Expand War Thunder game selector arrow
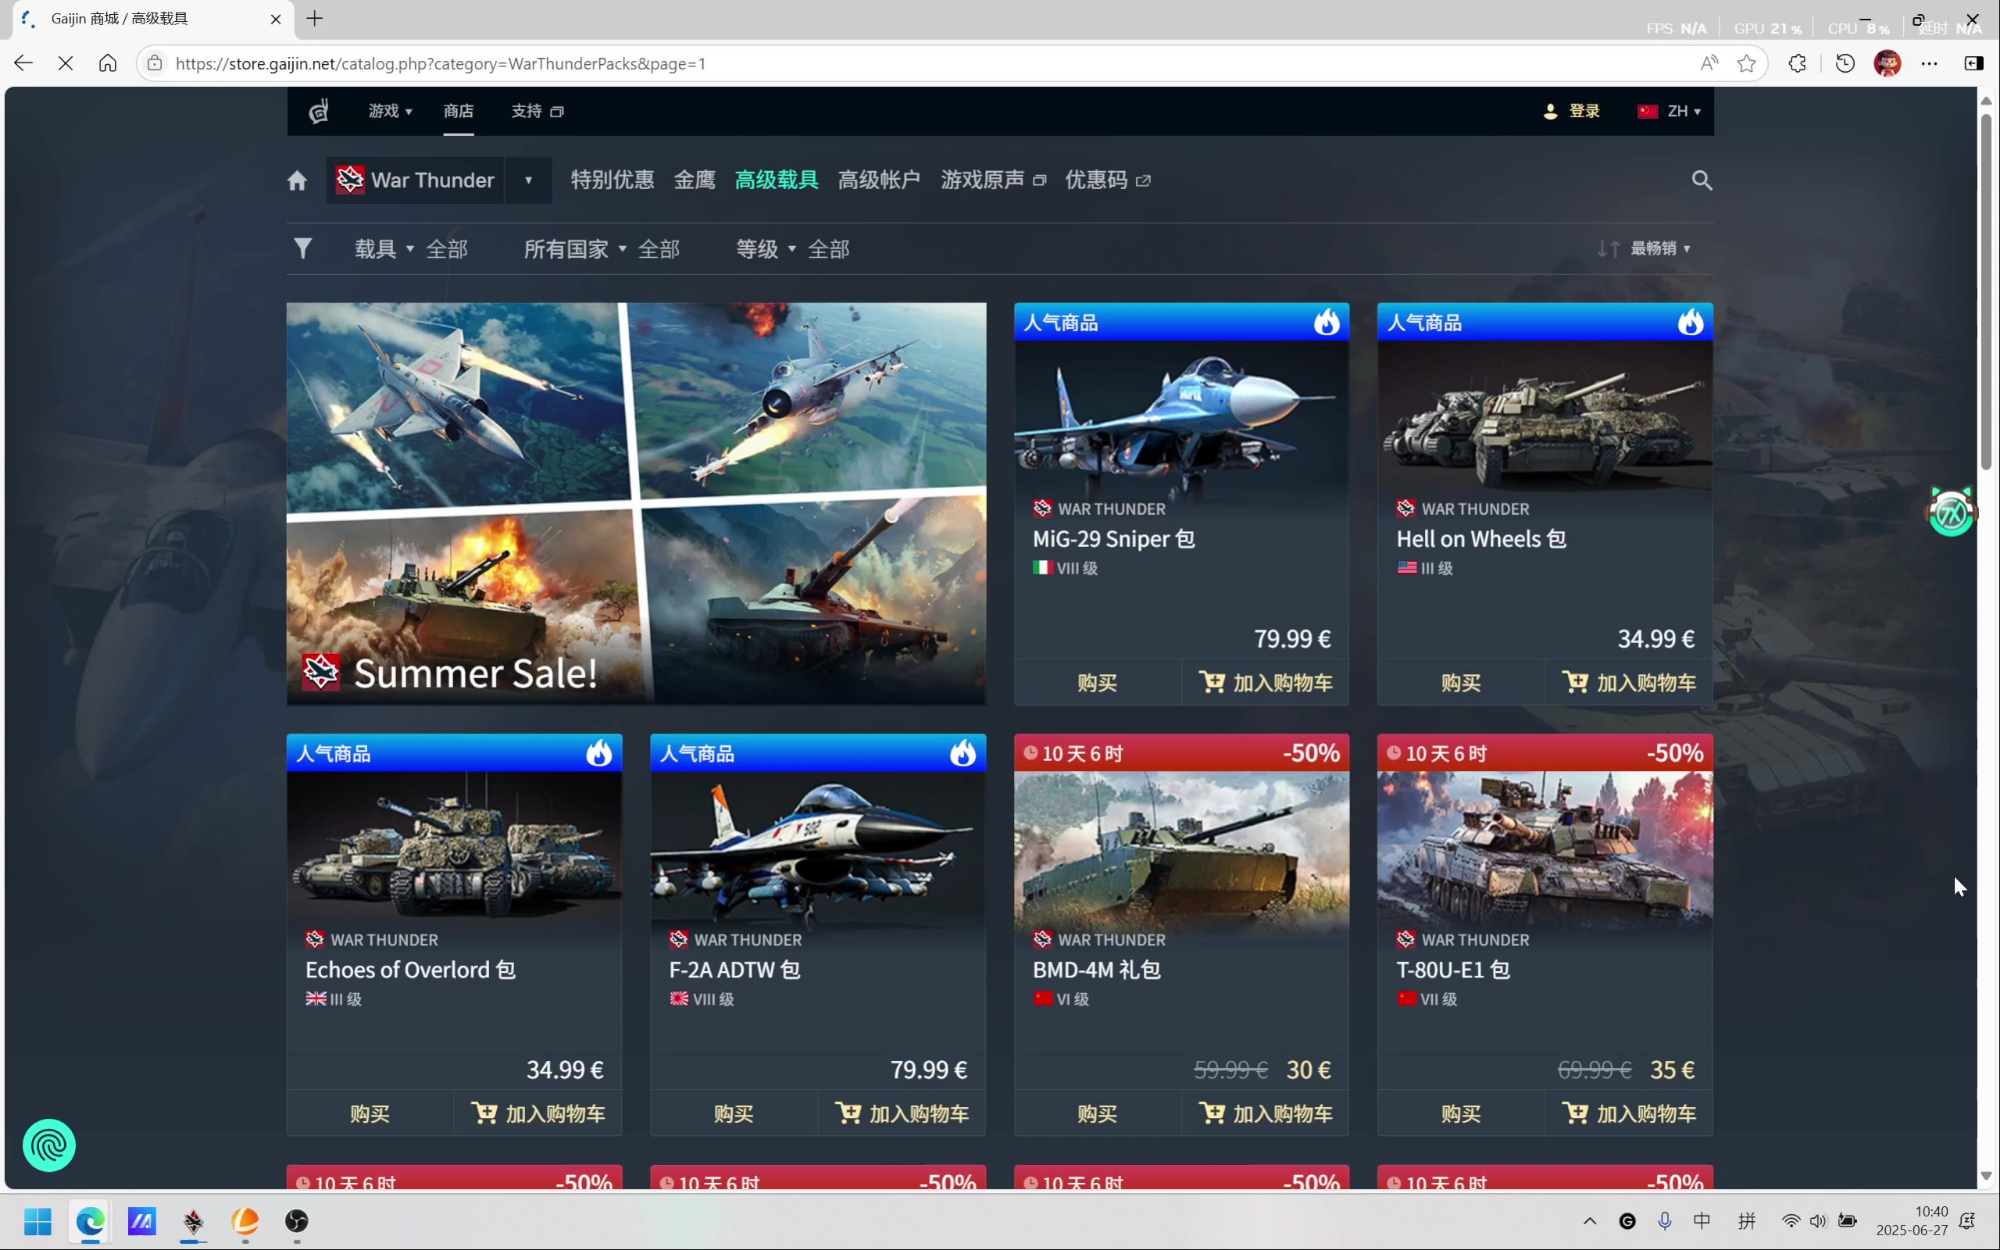2000x1250 pixels. (x=528, y=180)
